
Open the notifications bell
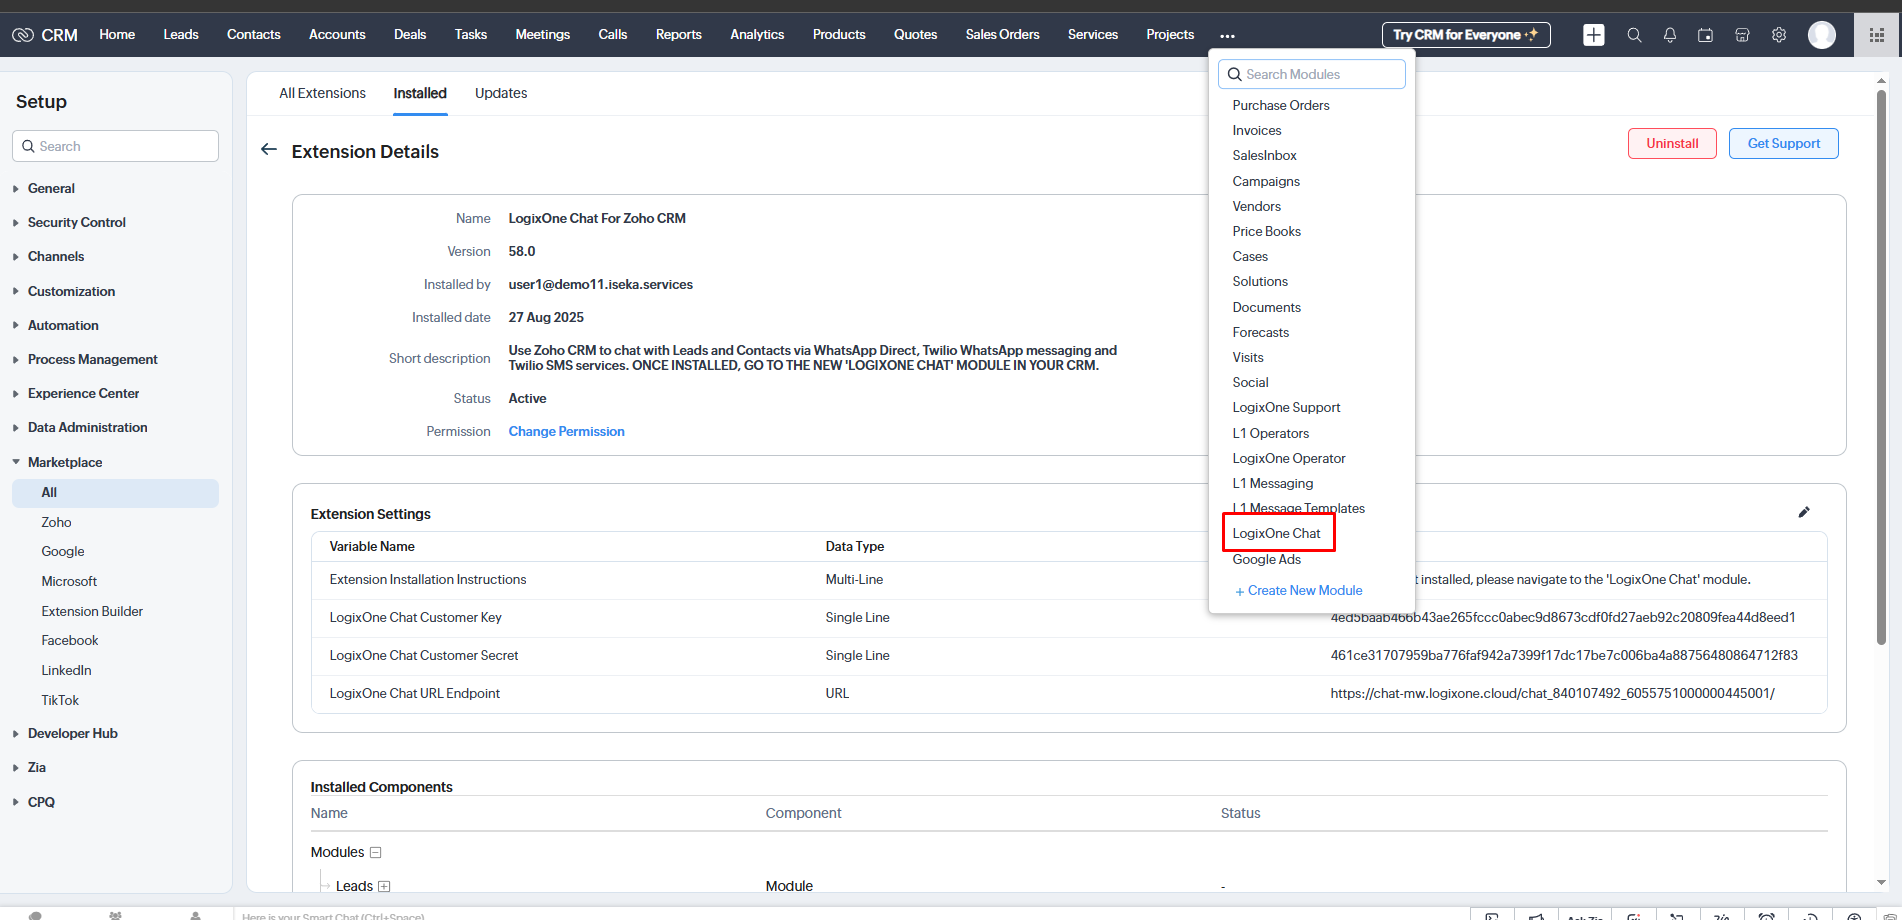[x=1670, y=35]
